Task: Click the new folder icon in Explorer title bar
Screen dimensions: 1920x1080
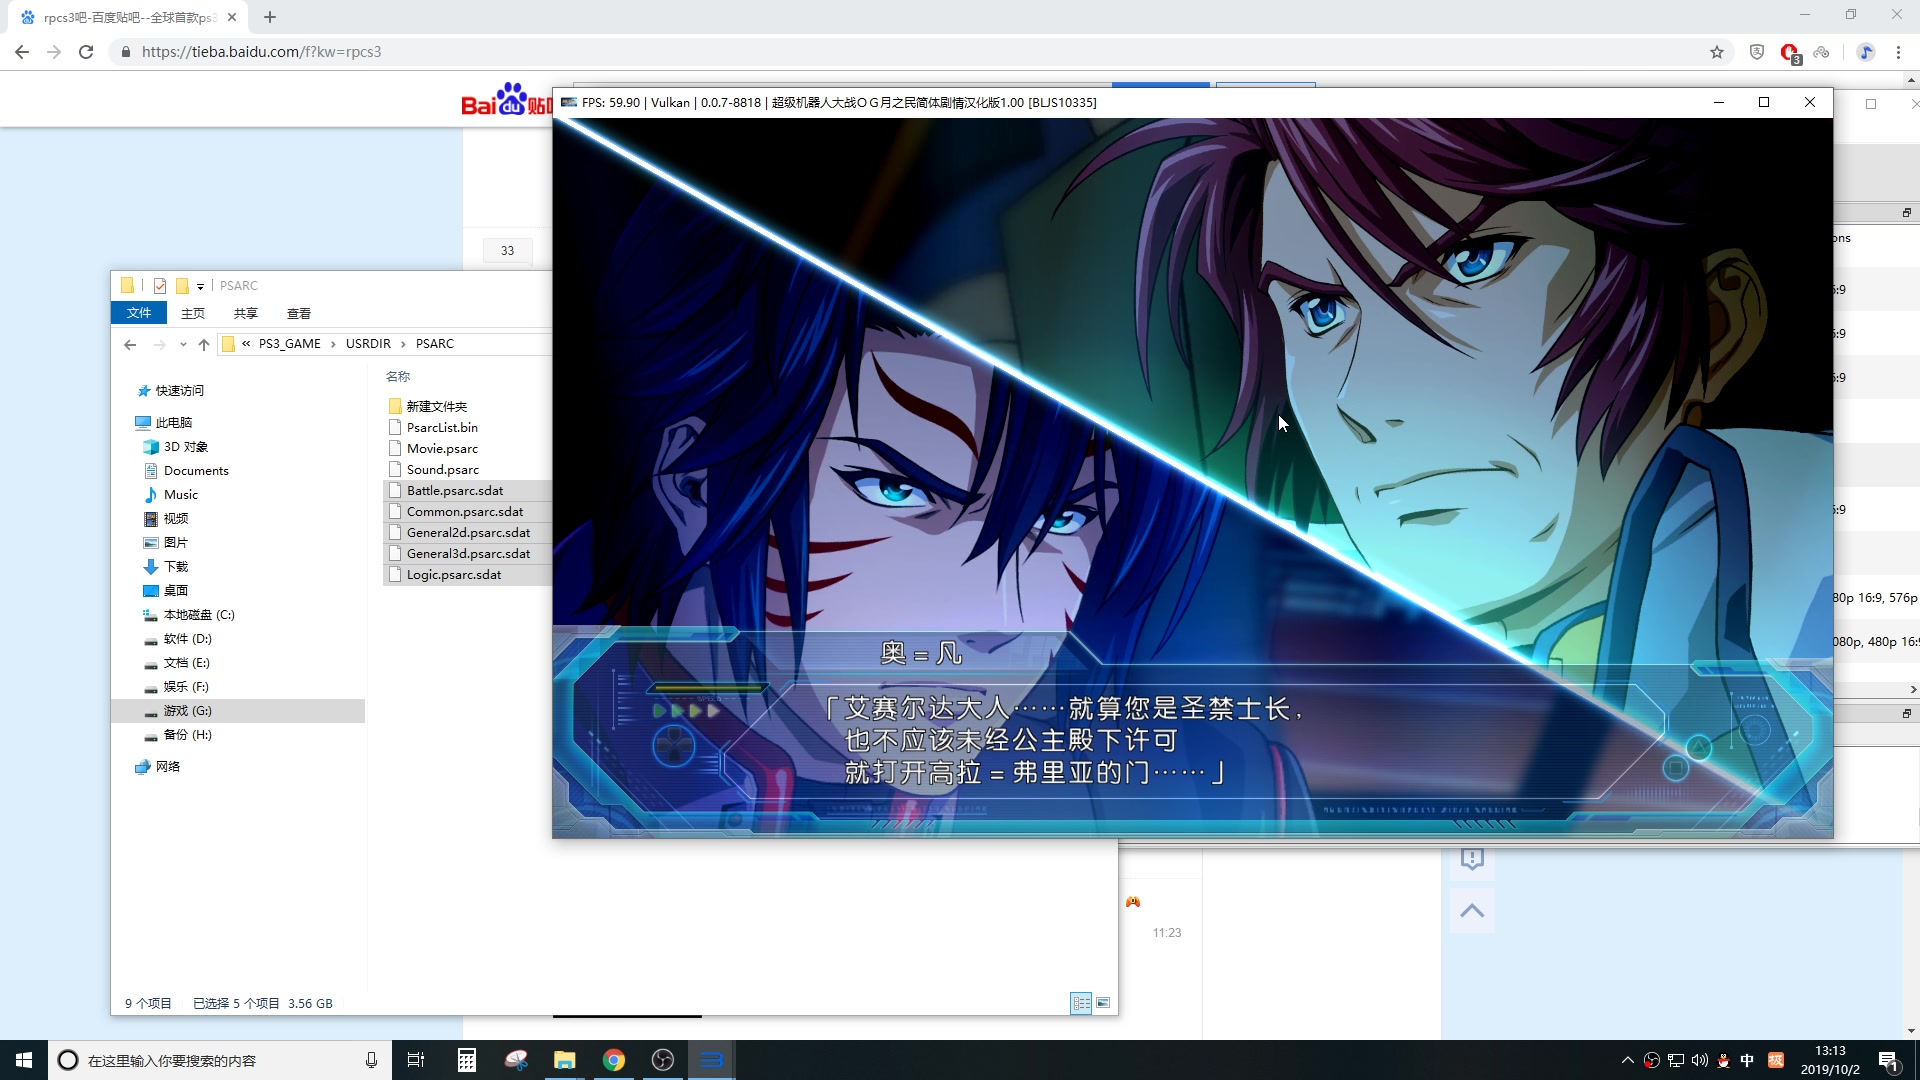Action: point(182,286)
